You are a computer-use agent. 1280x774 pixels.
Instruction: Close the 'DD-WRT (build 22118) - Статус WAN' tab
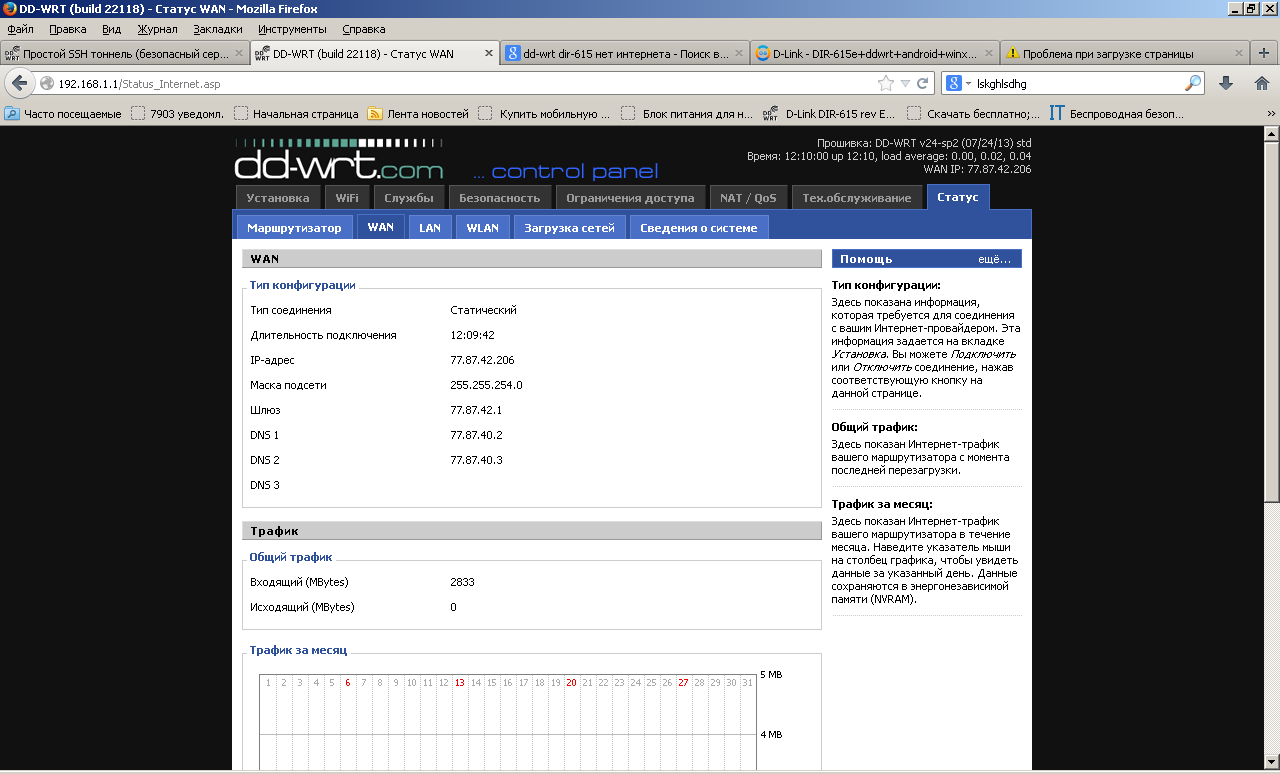tap(488, 53)
